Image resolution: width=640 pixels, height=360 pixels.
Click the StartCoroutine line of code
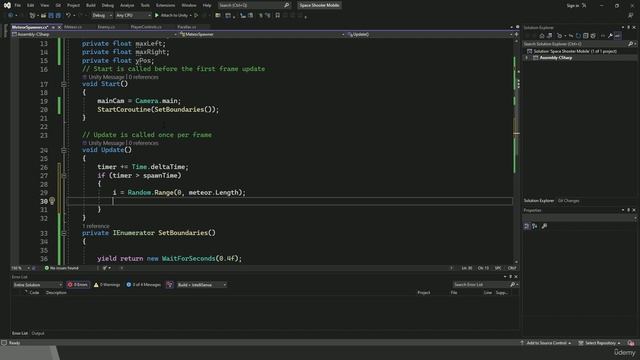(x=158, y=109)
